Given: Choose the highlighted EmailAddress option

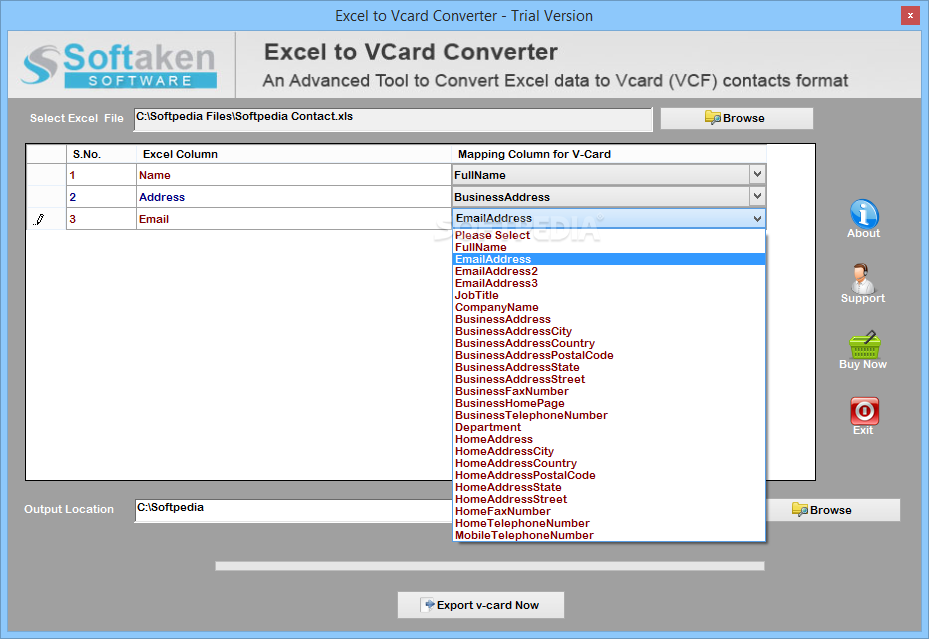Looking at the screenshot, I should tap(609, 259).
